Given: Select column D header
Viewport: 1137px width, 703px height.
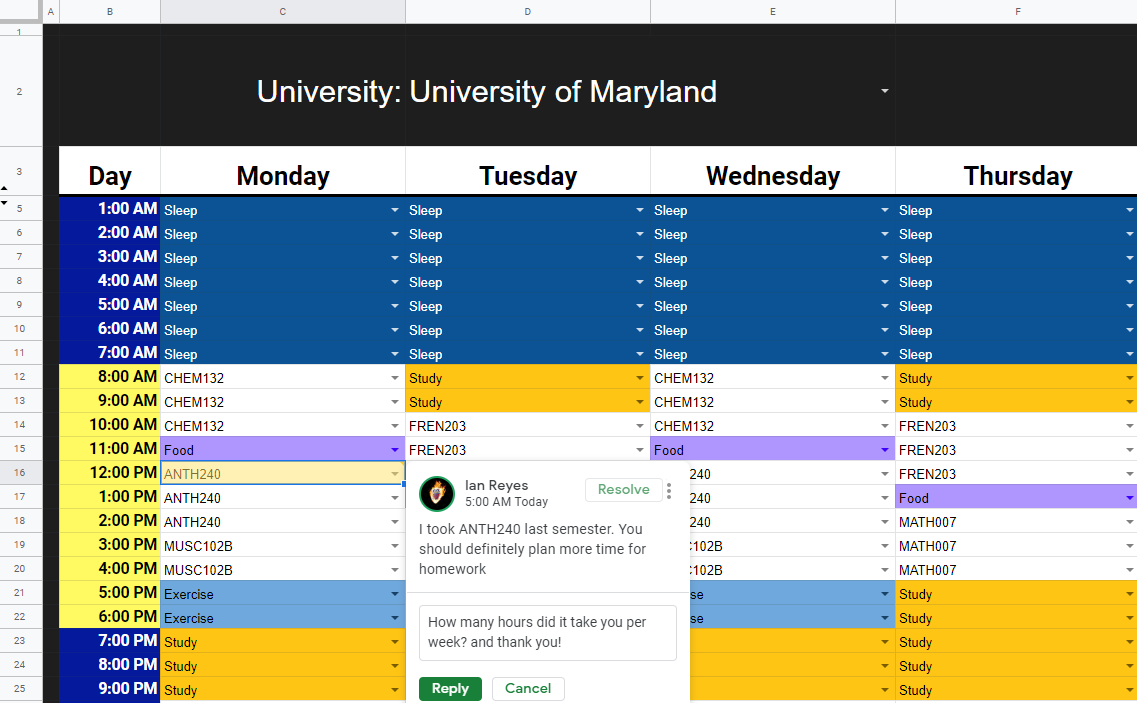Looking at the screenshot, I should [527, 11].
